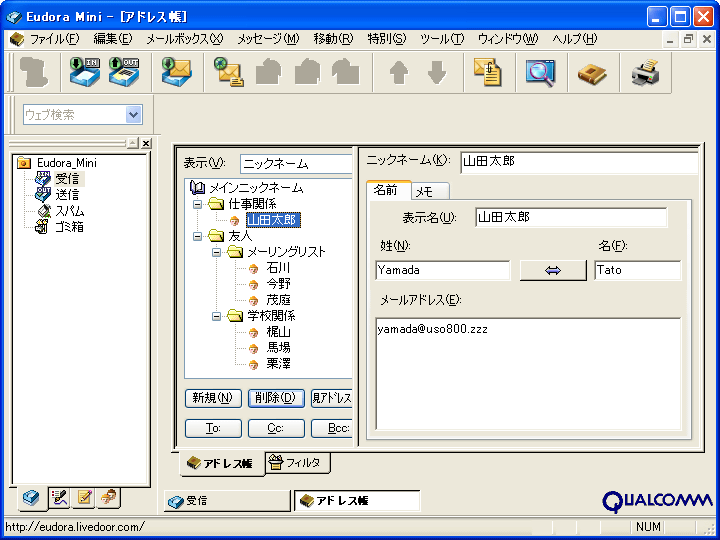Compose a new message toolbar icon

coord(229,72)
